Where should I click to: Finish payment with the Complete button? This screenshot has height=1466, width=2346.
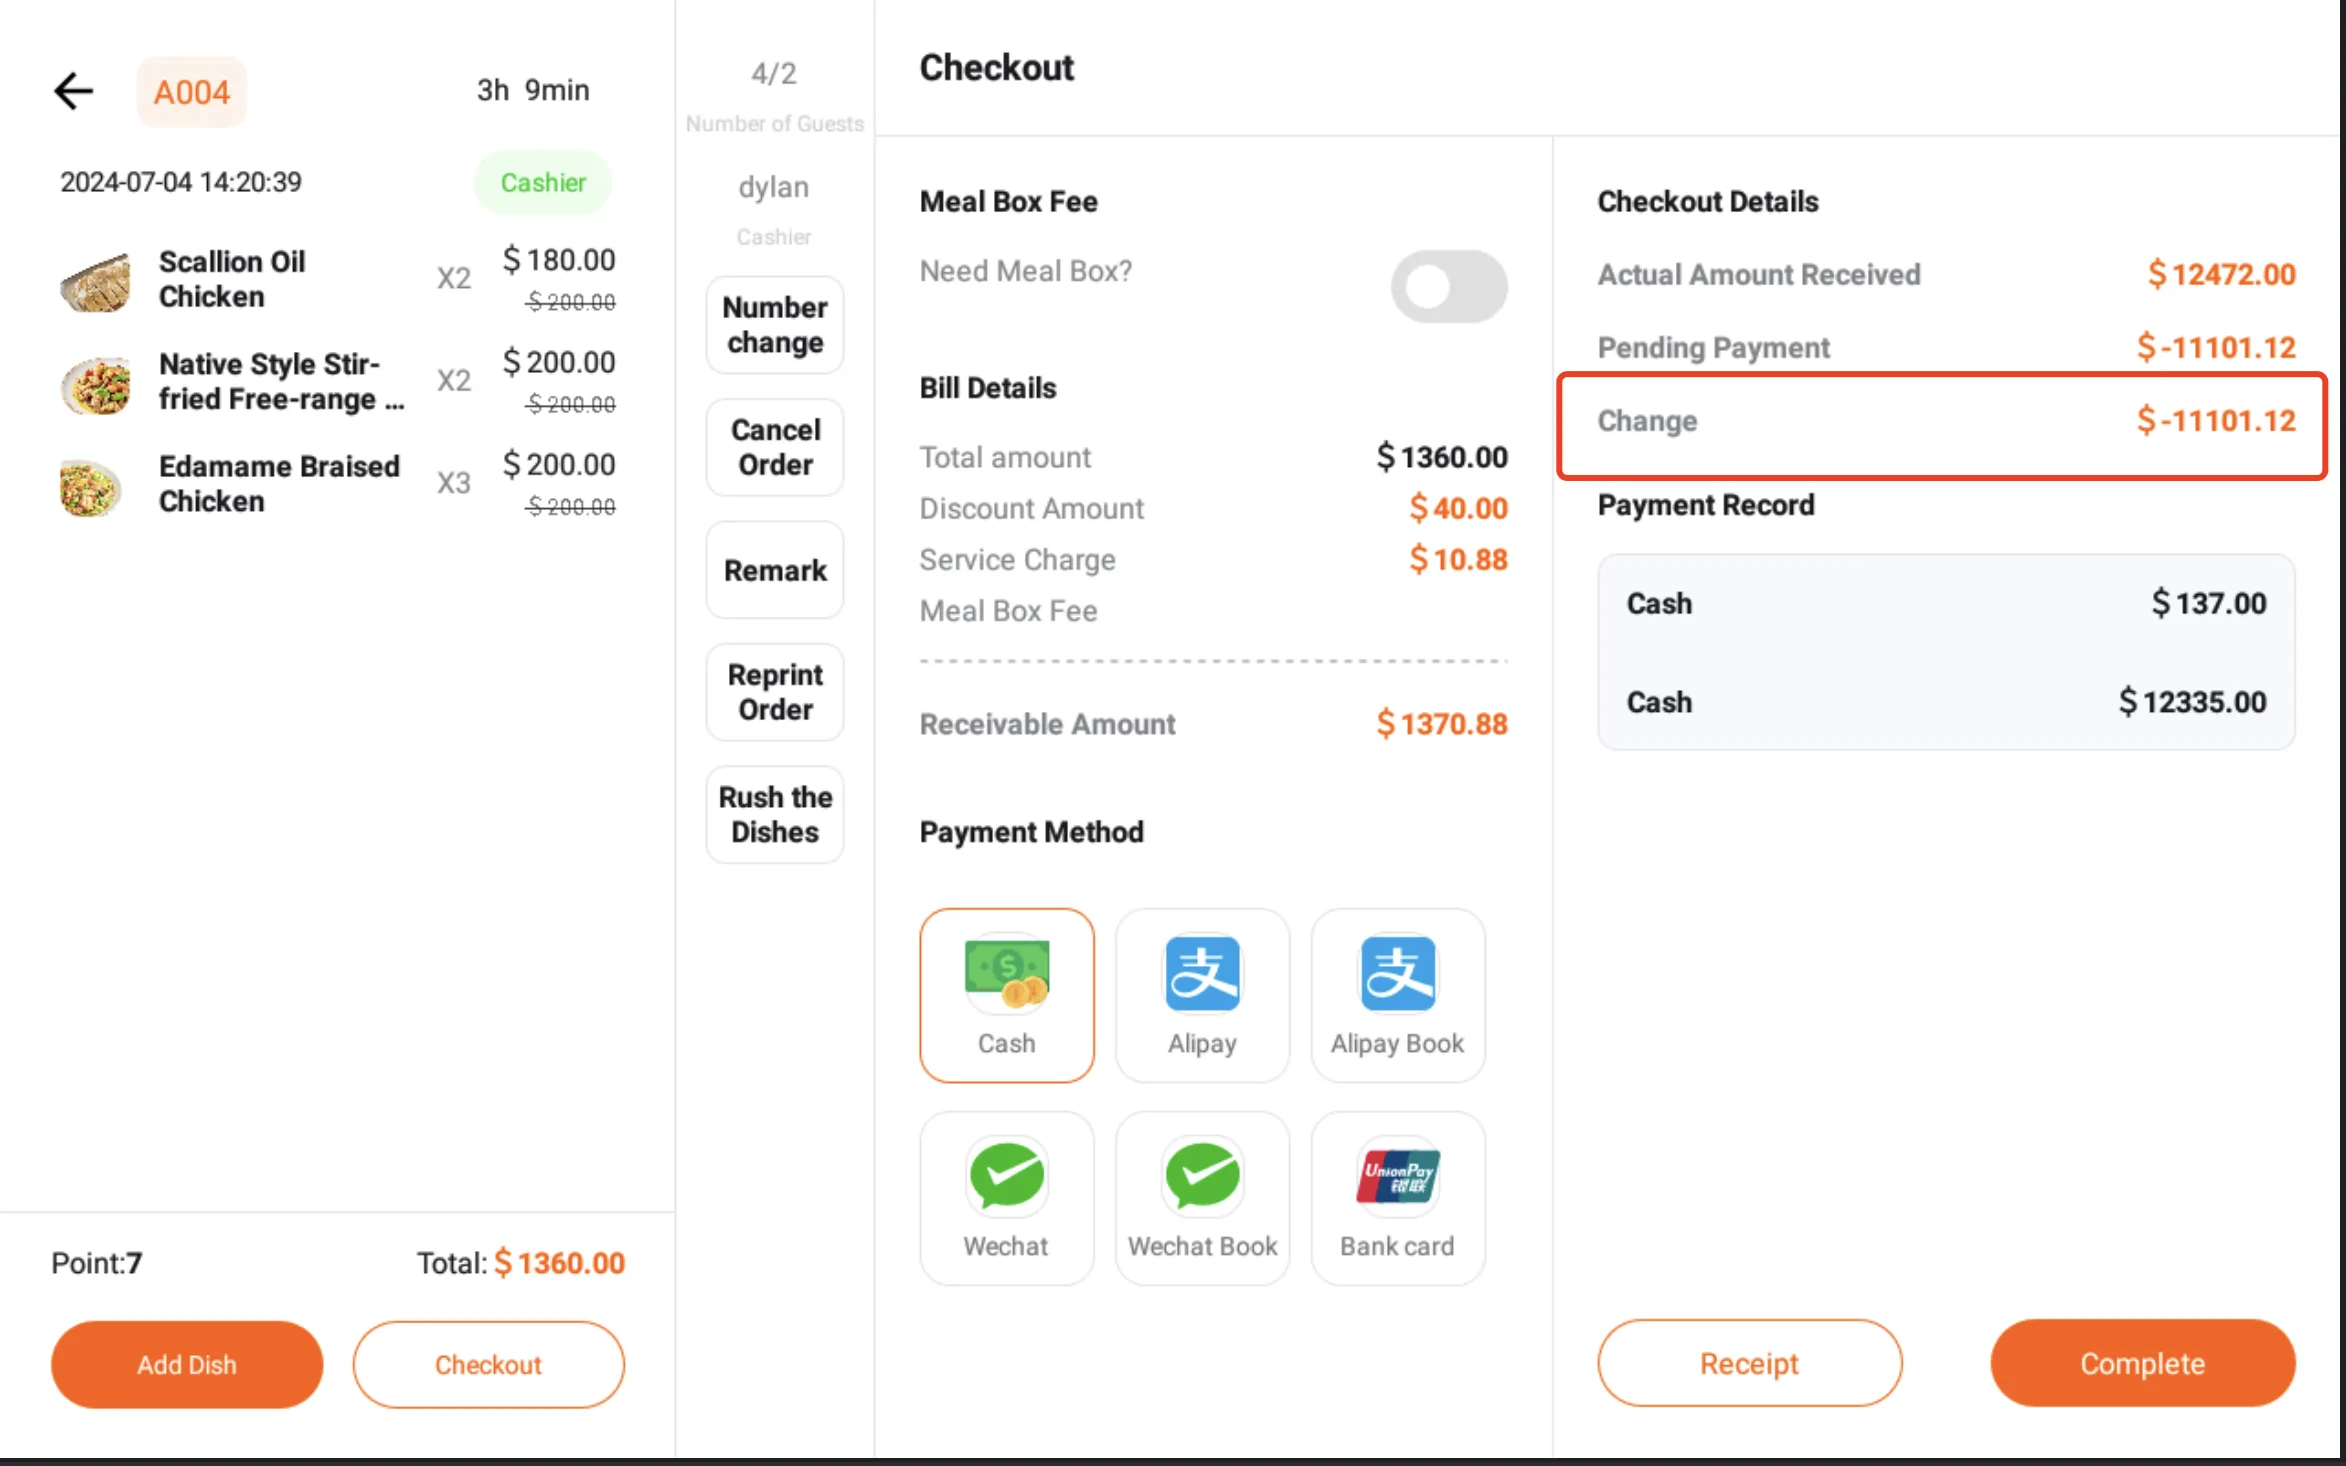(x=2142, y=1363)
